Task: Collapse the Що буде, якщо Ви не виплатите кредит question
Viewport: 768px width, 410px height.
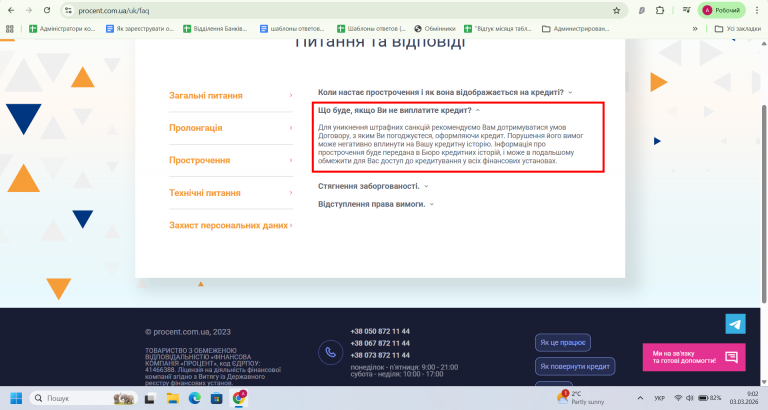Action: pyautogui.click(x=399, y=110)
